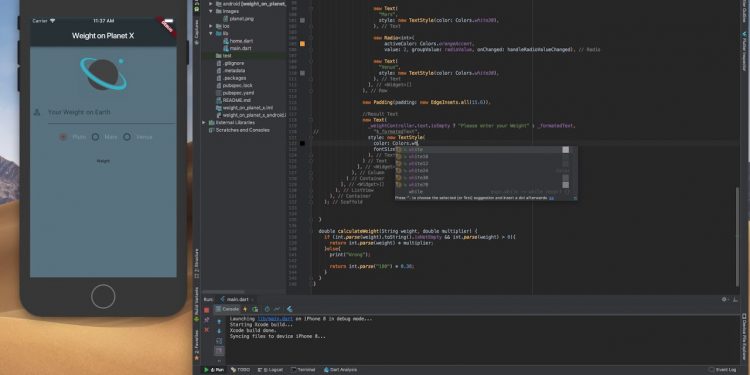Open the Favorites side tab
Screen dimensions: 750x375
196,344
